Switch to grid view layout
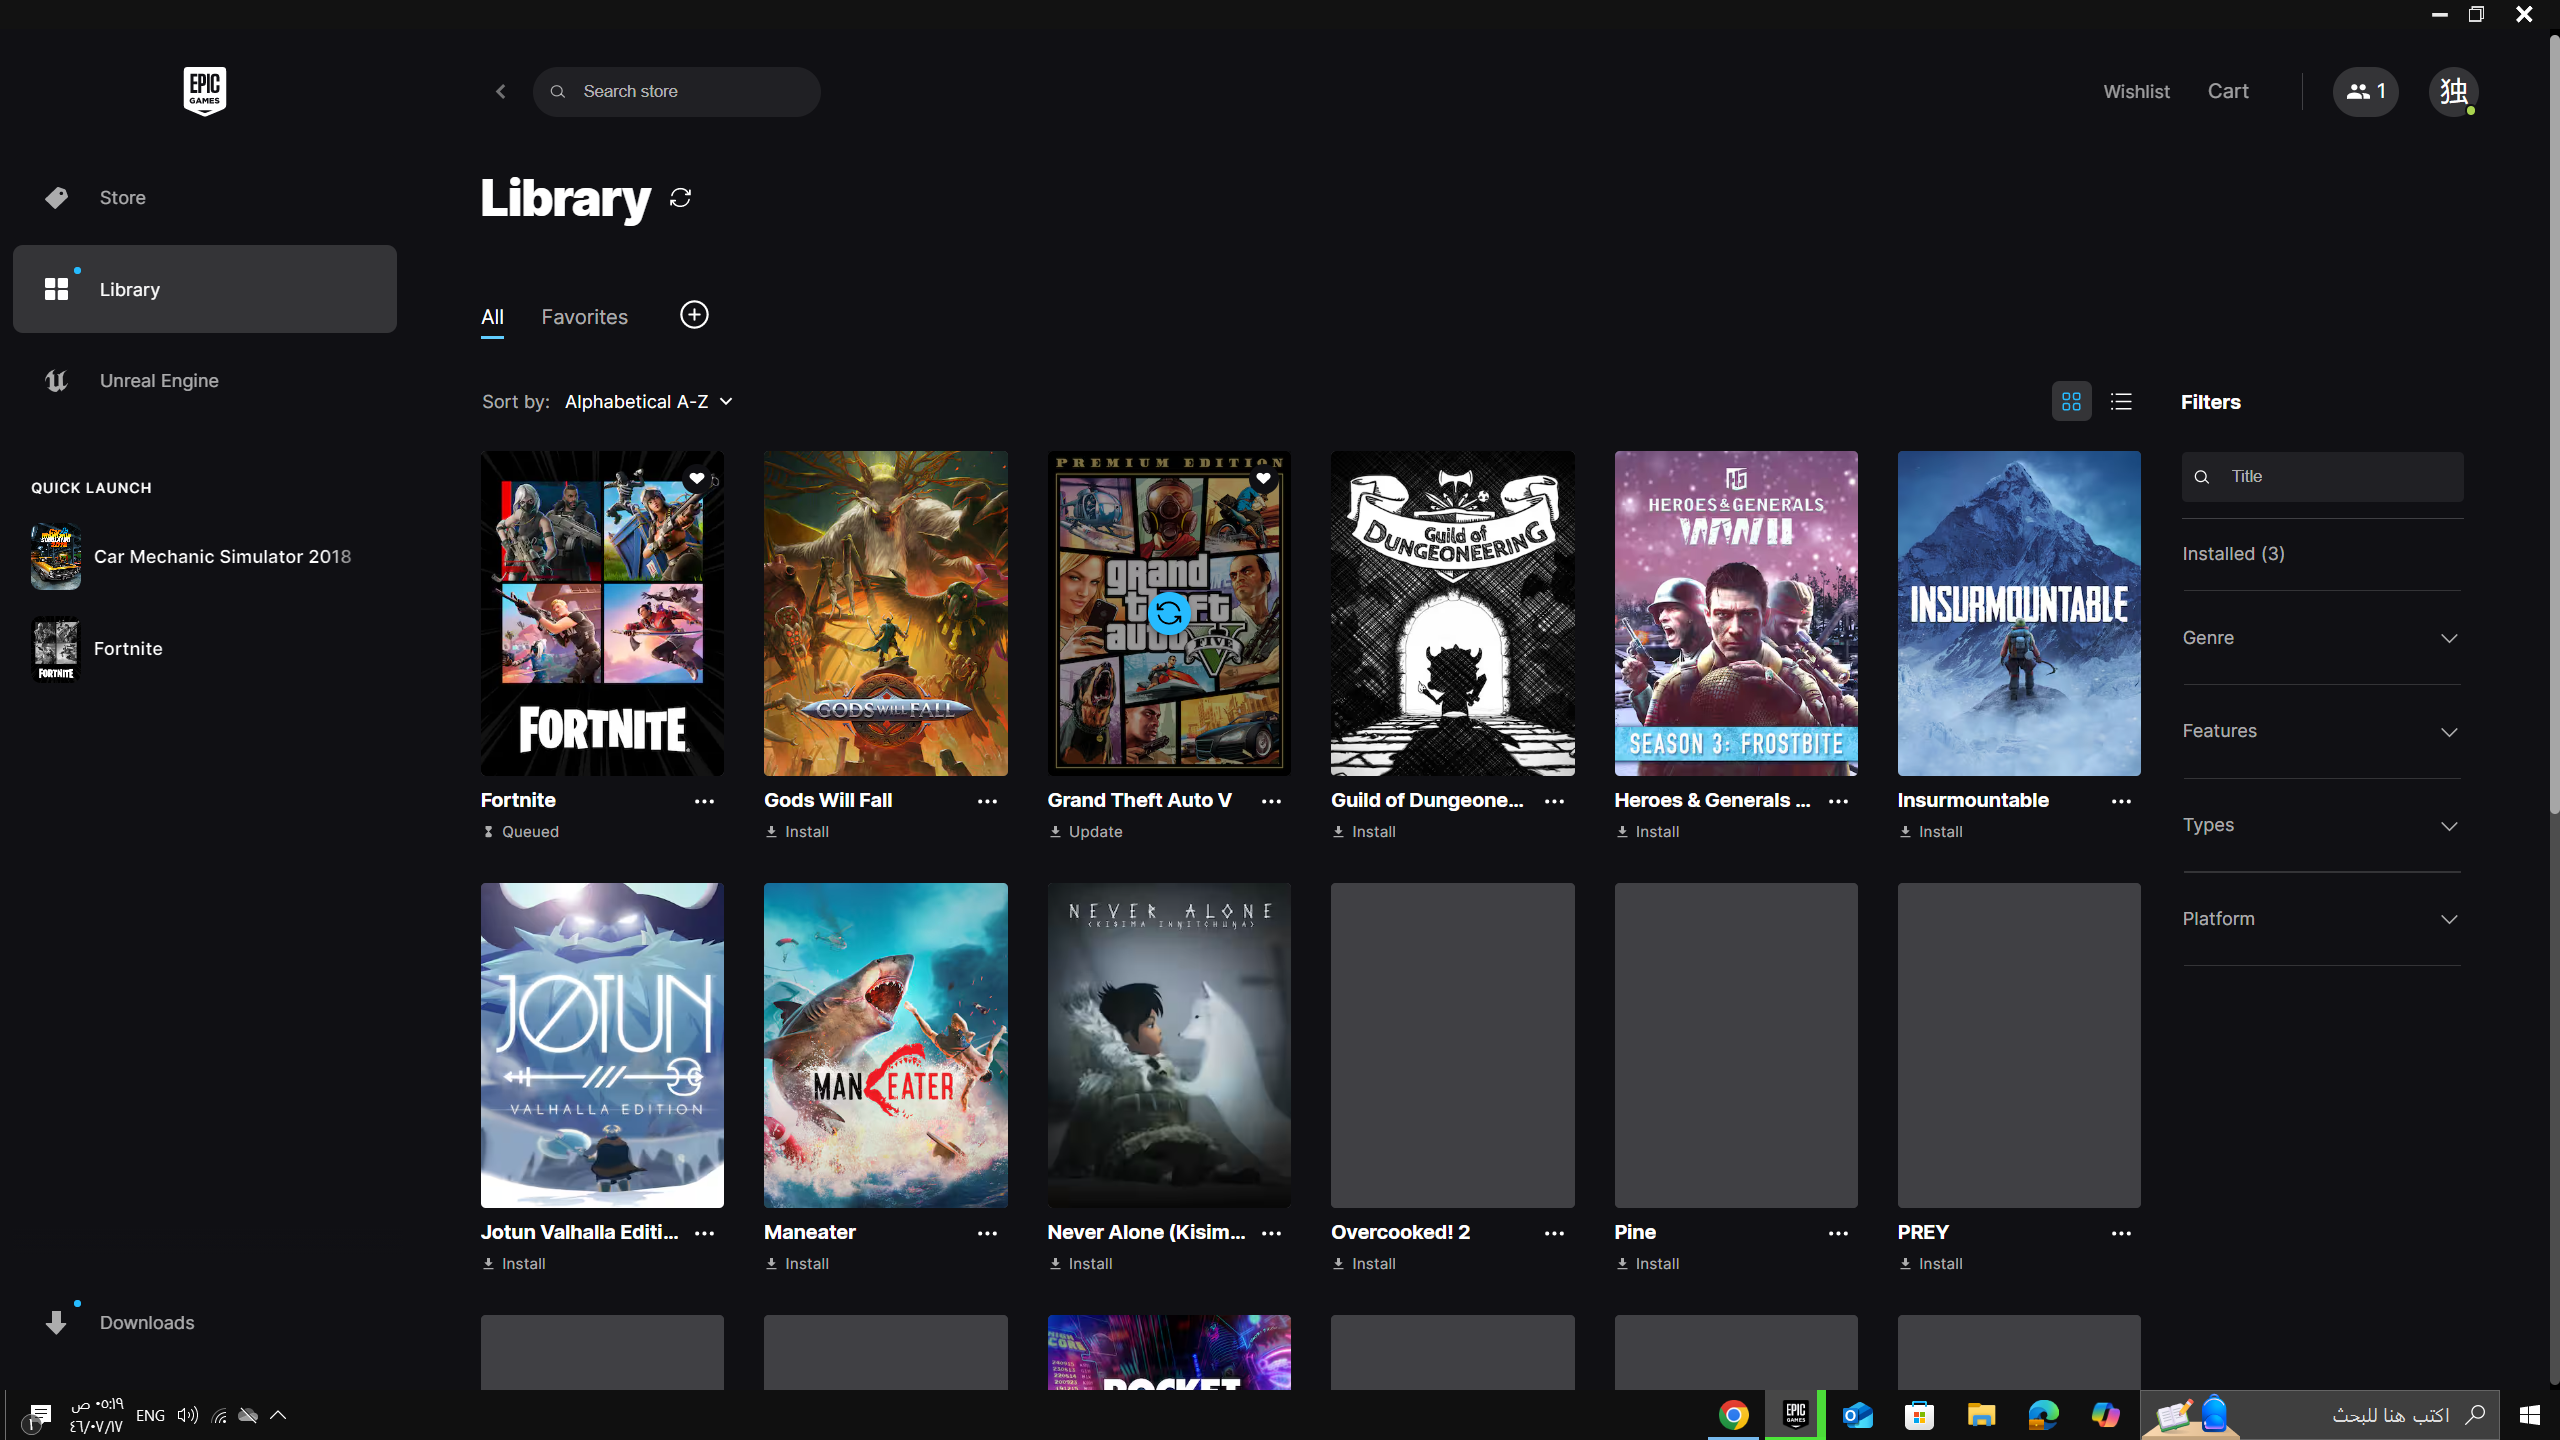 click(2071, 402)
